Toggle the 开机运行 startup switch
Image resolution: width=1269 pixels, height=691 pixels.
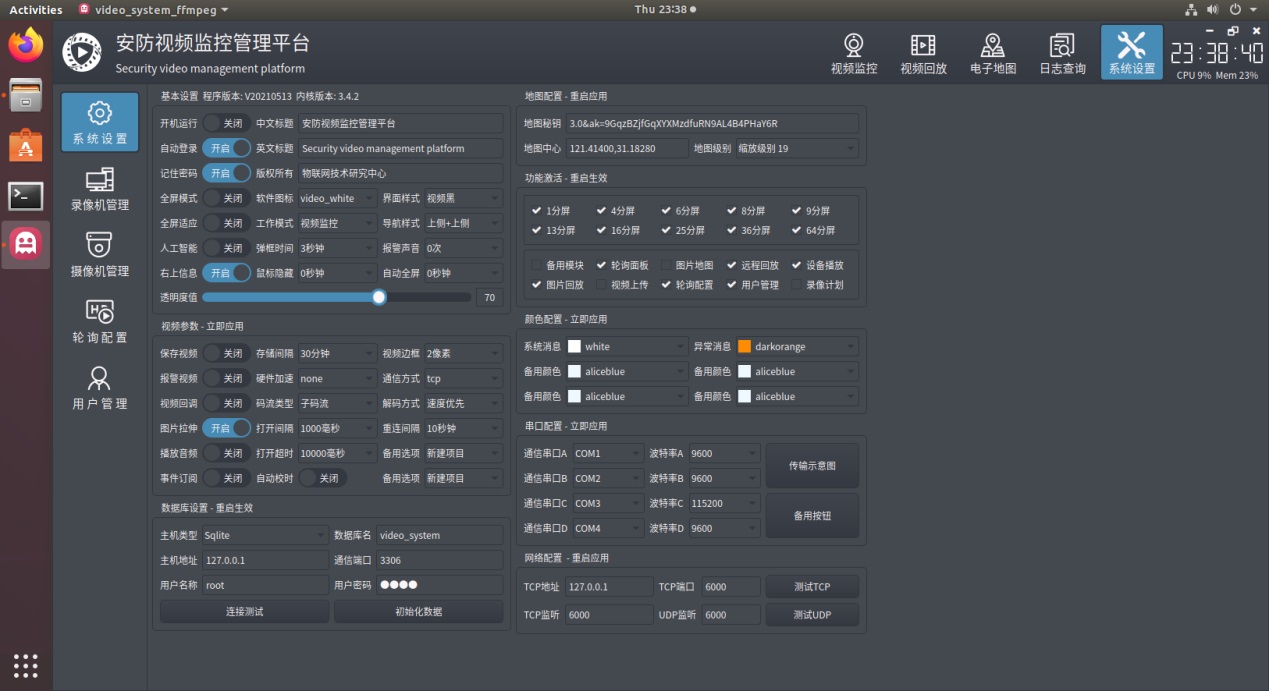coord(226,123)
